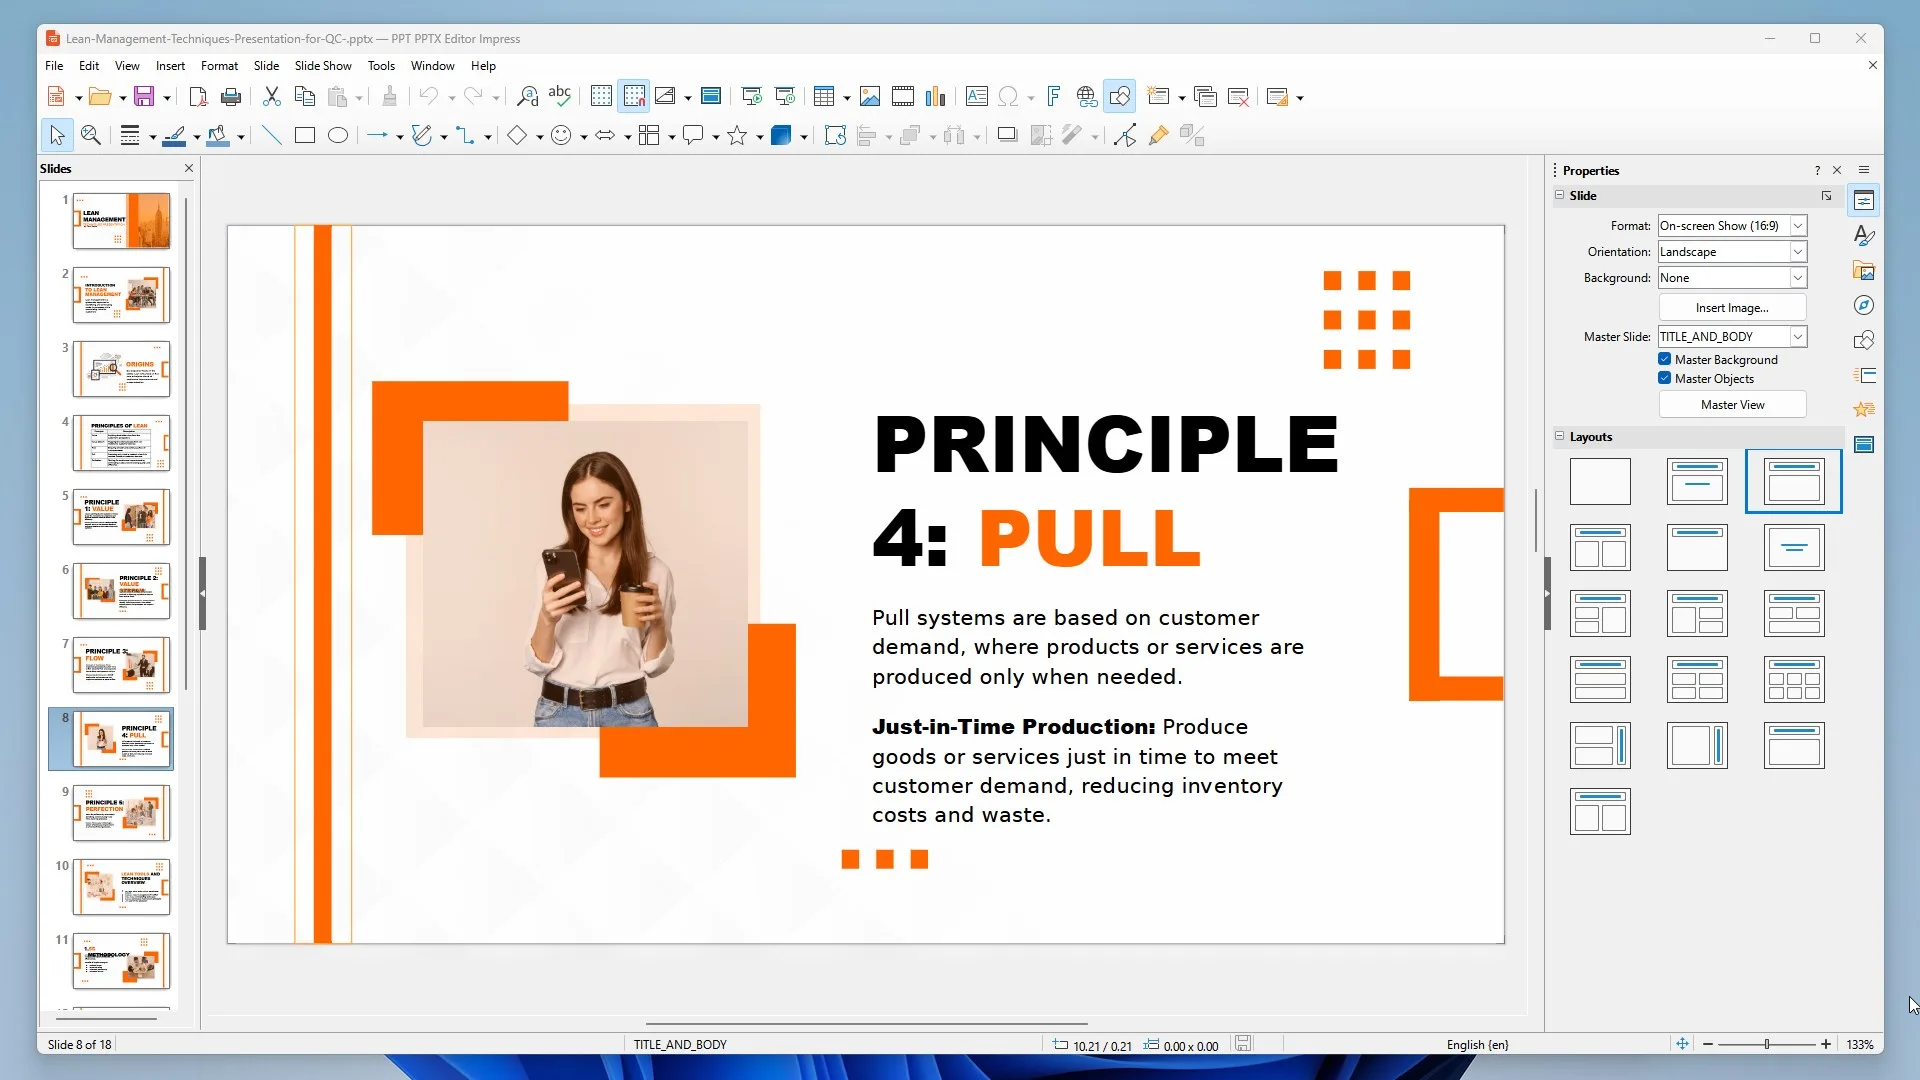
Task: Click the Cut scissors icon
Action: (x=271, y=97)
